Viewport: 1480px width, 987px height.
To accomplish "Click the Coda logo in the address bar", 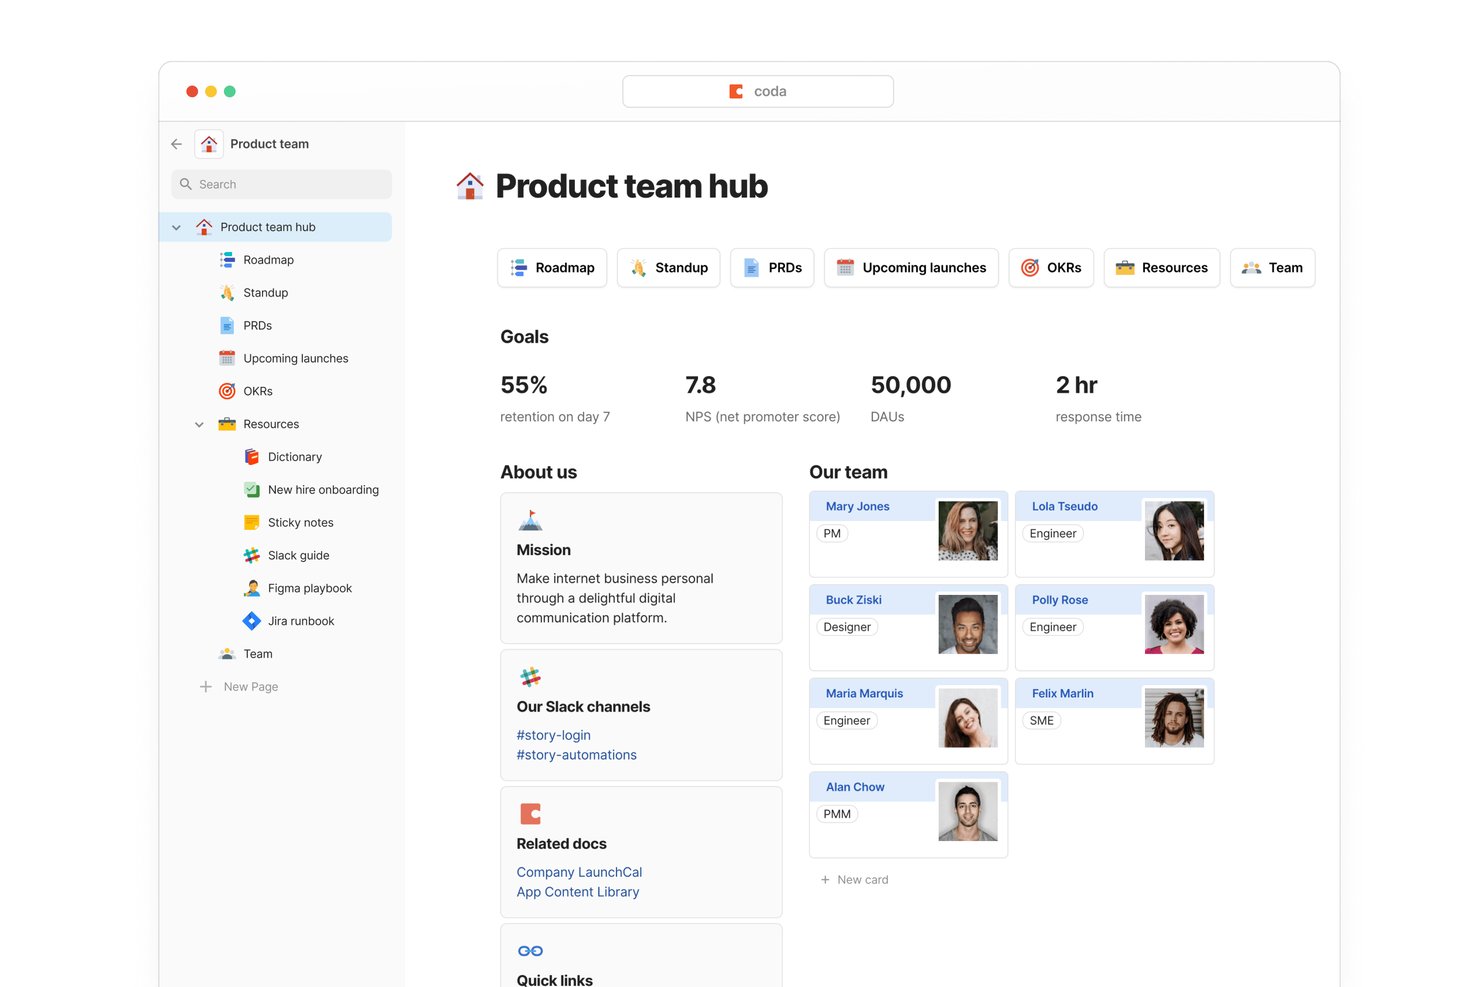I will click(x=736, y=91).
